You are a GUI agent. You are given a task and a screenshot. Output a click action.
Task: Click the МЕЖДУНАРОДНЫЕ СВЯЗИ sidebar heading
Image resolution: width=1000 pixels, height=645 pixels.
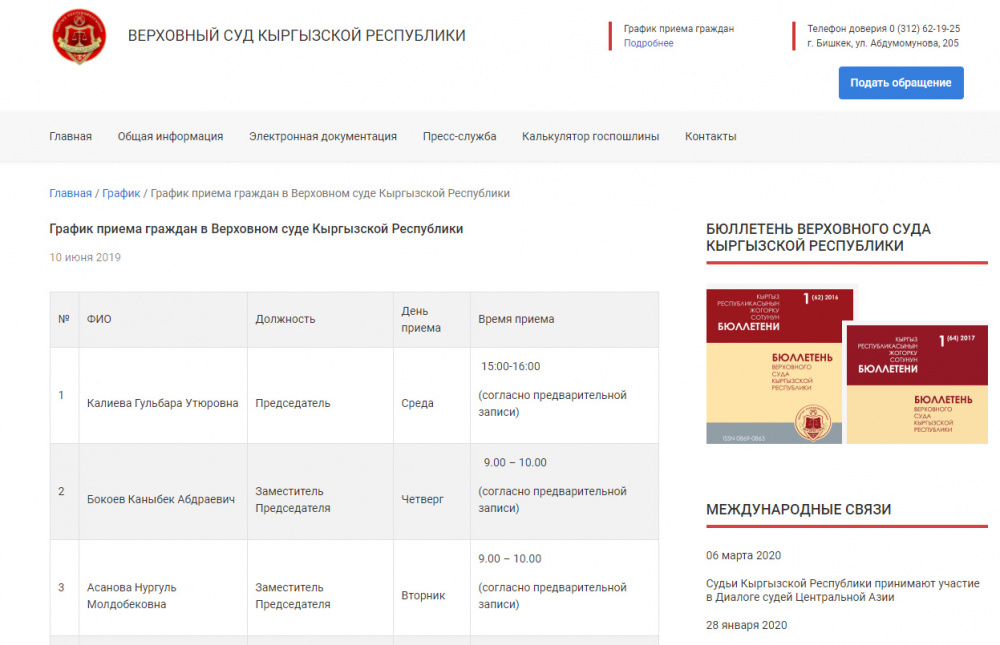click(798, 509)
